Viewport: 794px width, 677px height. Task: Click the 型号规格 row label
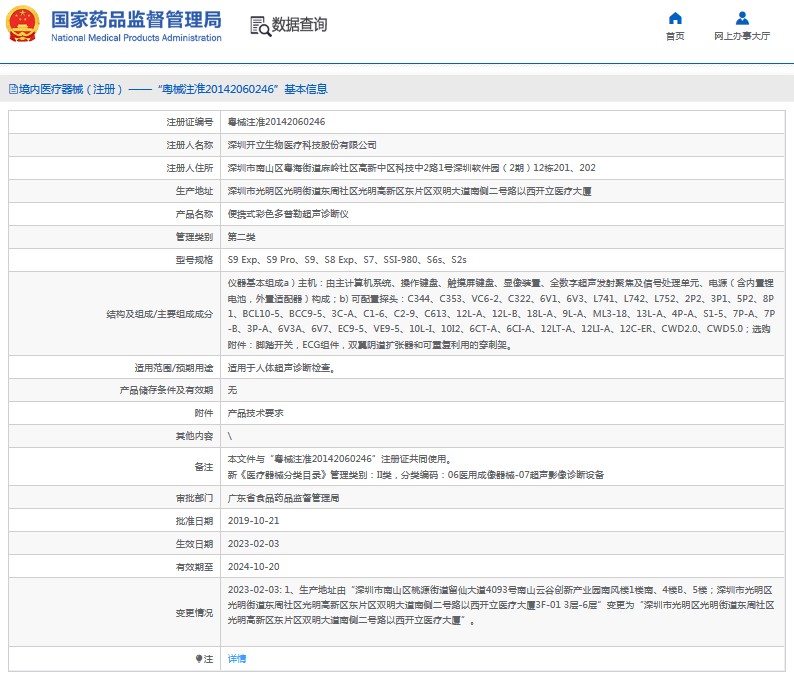coord(194,260)
